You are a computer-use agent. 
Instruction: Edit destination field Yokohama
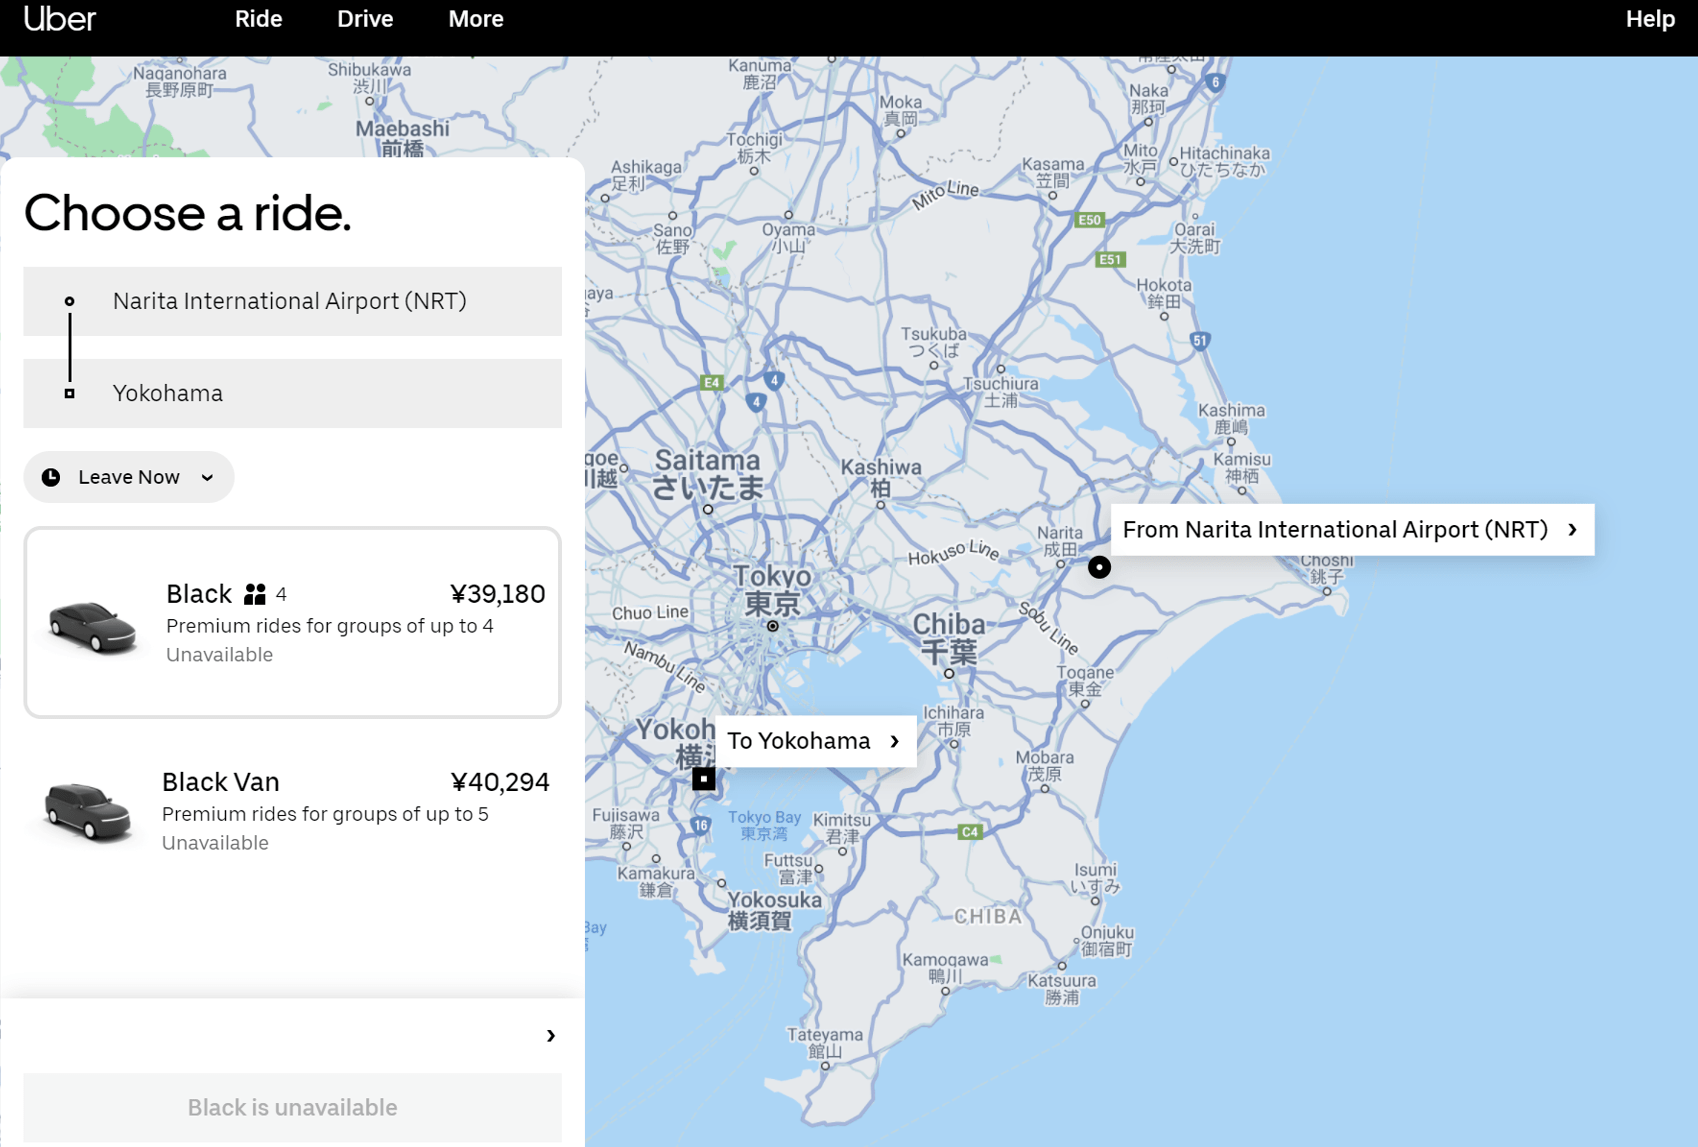pos(292,393)
